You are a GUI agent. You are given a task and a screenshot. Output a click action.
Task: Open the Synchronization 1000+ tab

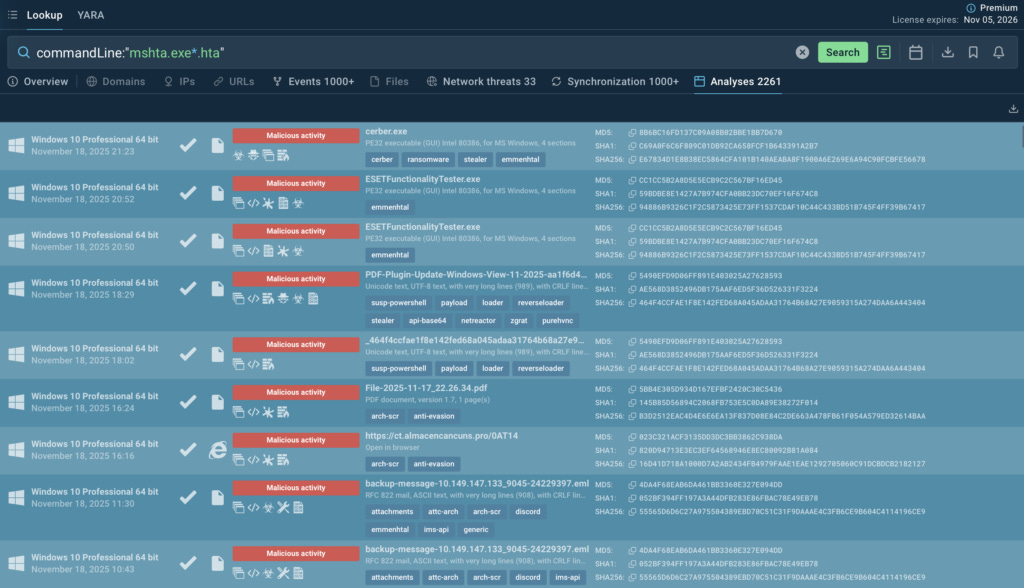pyautogui.click(x=615, y=82)
